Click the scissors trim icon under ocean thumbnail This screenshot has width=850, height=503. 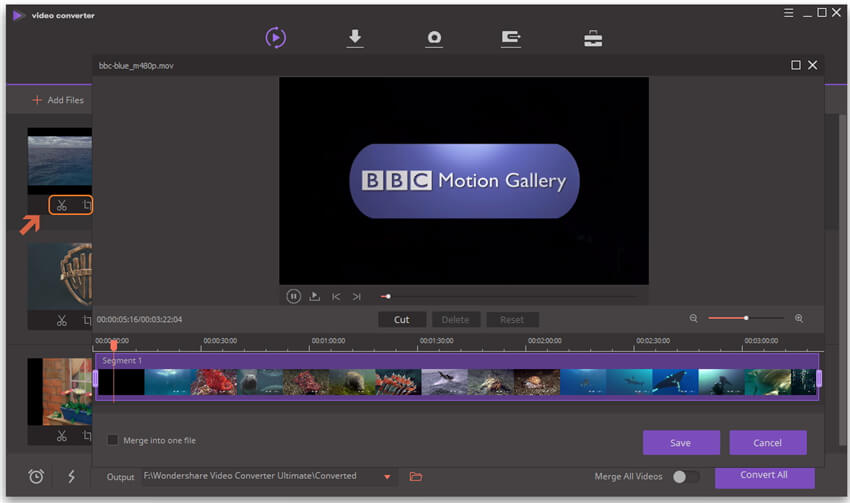click(x=62, y=205)
